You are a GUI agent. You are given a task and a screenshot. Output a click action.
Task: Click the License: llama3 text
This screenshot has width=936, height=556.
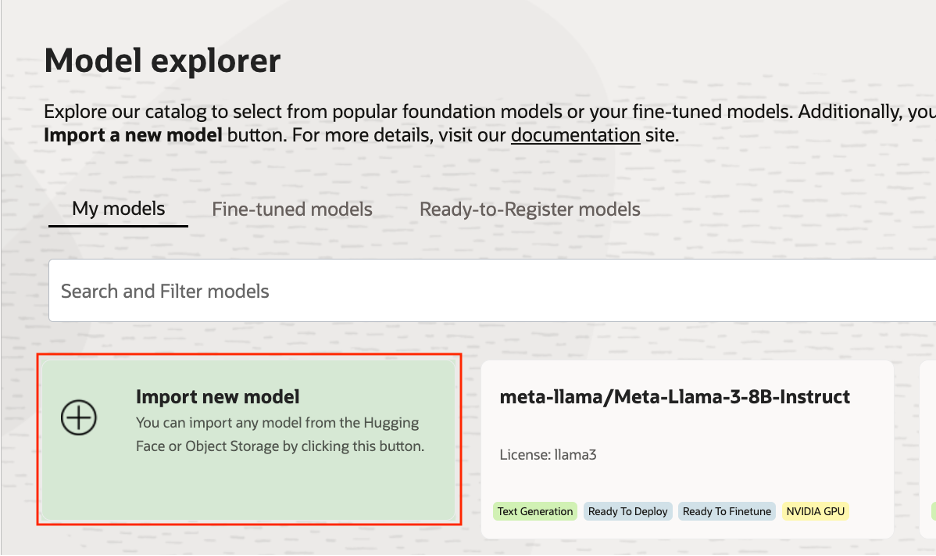tap(549, 456)
